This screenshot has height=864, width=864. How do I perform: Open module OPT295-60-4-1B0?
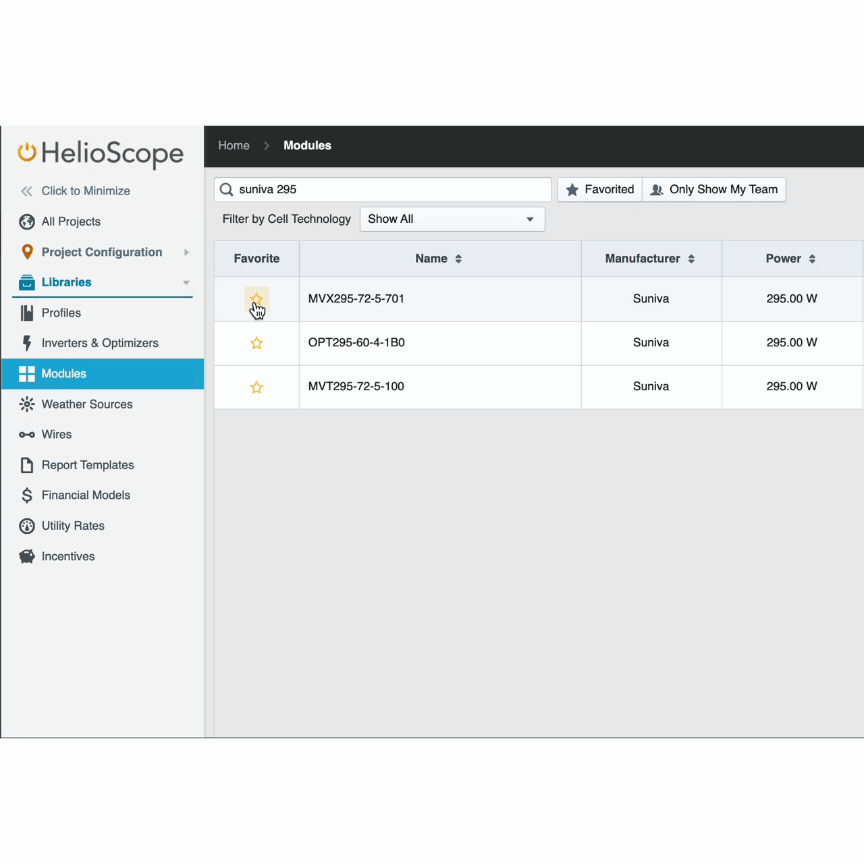pyautogui.click(x=357, y=343)
